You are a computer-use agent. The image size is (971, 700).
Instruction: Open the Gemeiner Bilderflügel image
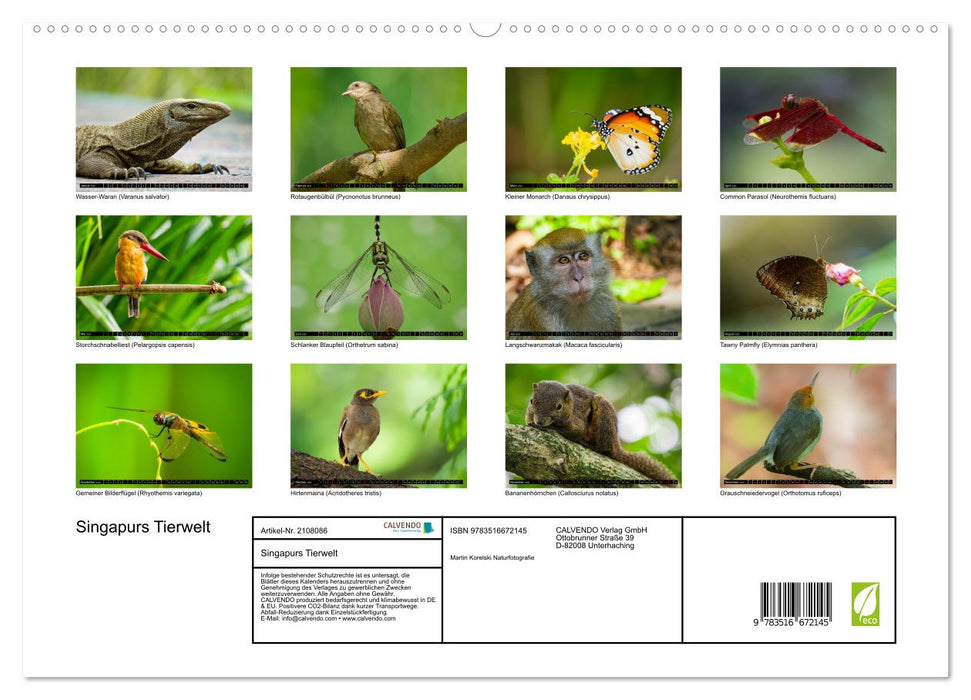click(x=161, y=424)
